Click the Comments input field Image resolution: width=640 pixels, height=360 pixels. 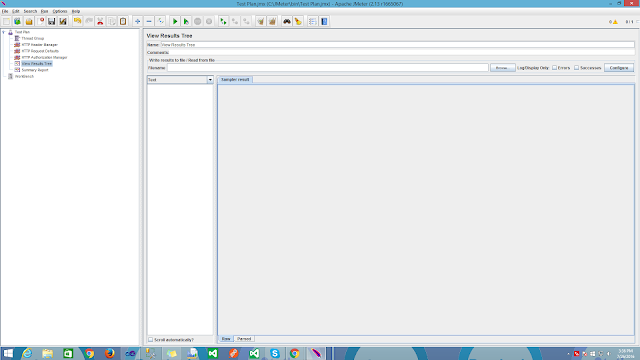402,52
